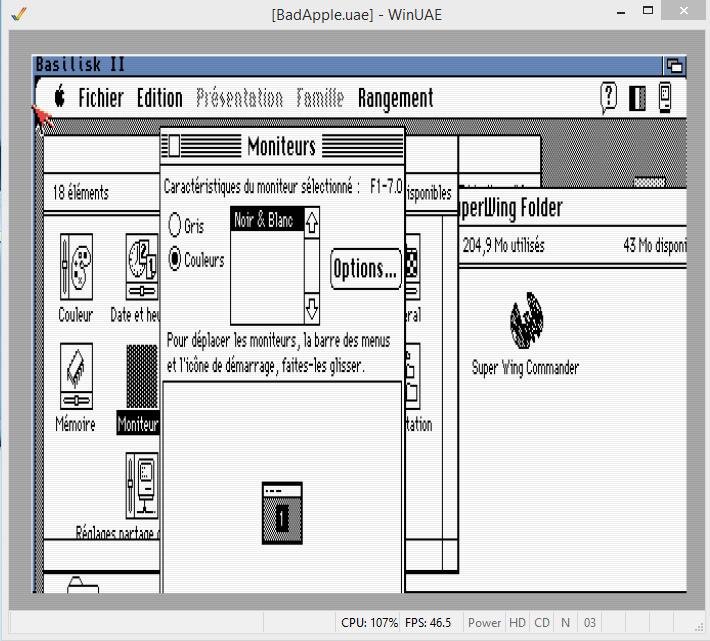Screen dimensions: 710x641
Task: Click FPS: 46.5 in the status bar
Action: [x=428, y=623]
